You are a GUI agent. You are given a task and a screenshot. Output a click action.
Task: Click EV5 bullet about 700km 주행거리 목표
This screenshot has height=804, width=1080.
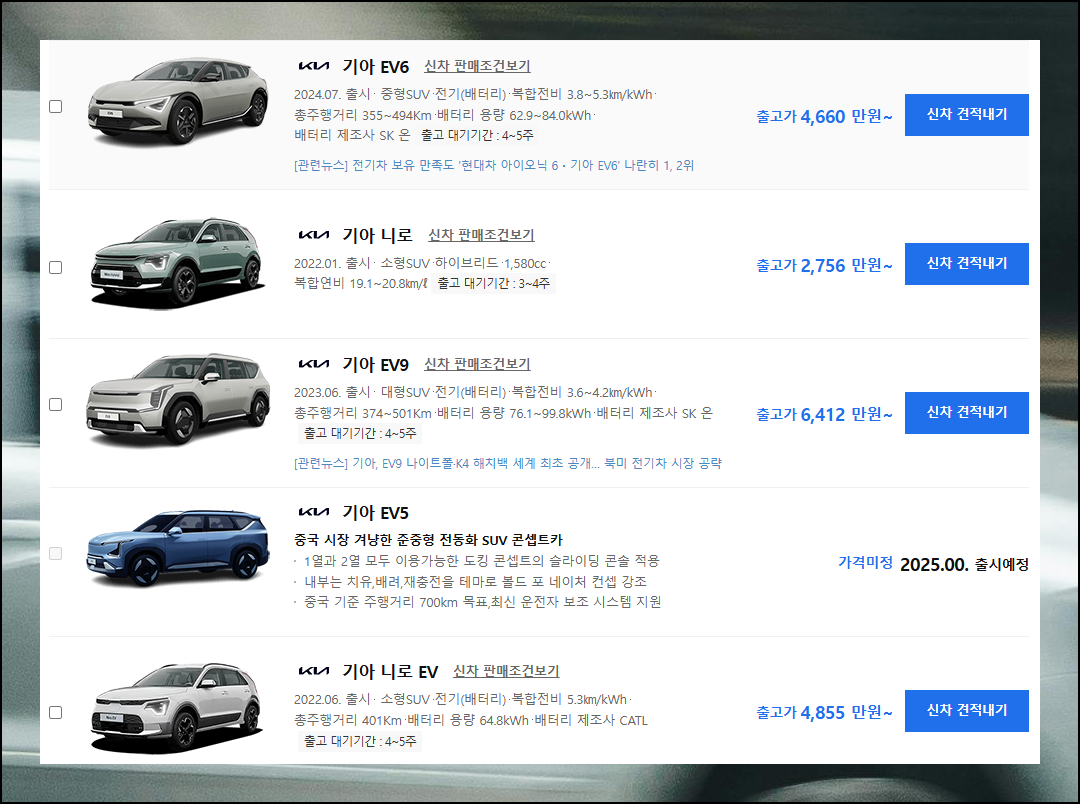(x=483, y=602)
